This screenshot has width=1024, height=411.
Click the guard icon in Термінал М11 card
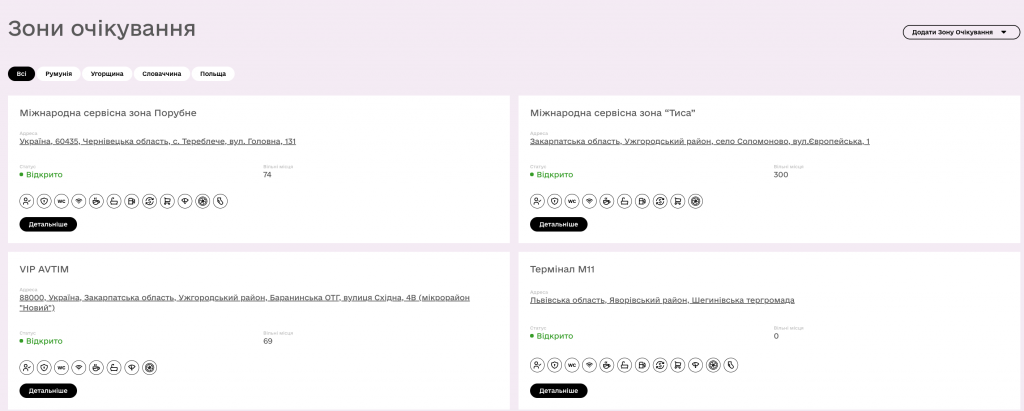537,365
